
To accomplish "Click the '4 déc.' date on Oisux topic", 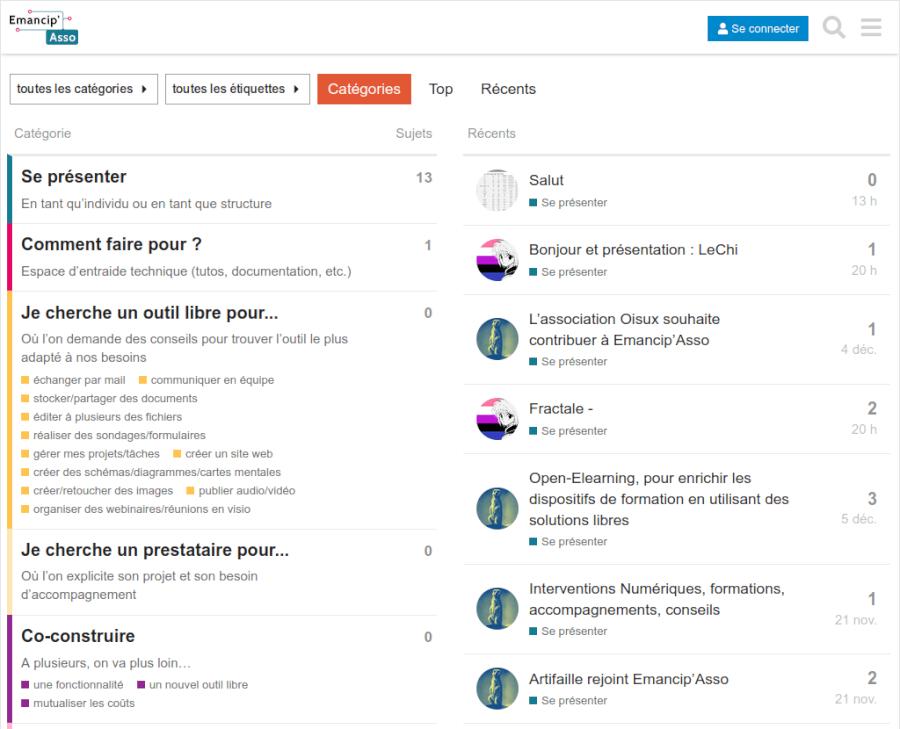I will click(859, 350).
